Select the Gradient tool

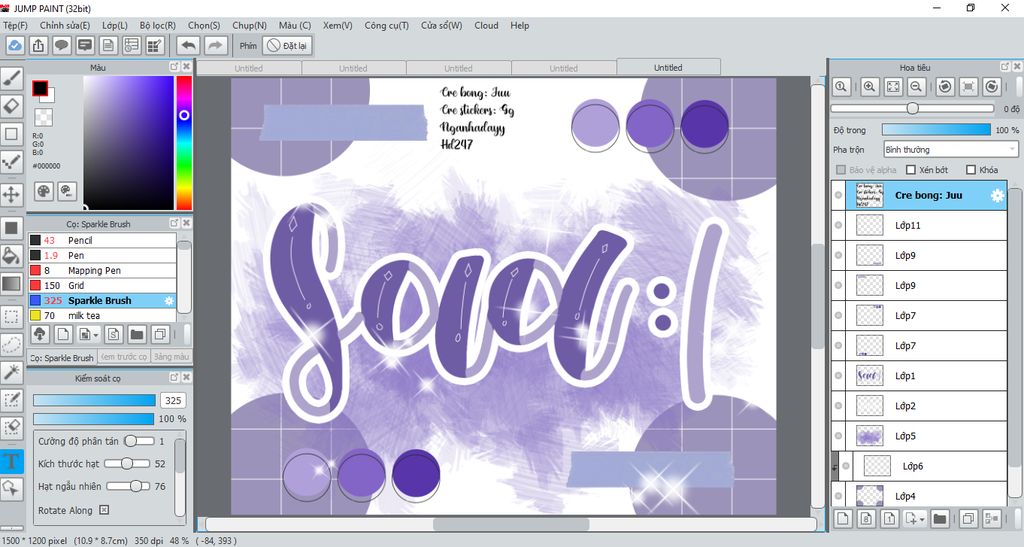[x=12, y=283]
